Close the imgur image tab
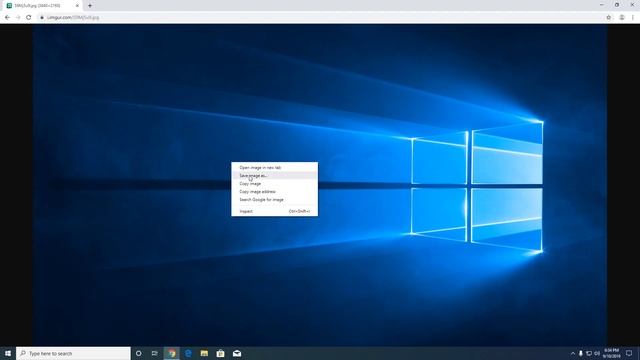Screen dimensions: 640x360 [x=77, y=6]
